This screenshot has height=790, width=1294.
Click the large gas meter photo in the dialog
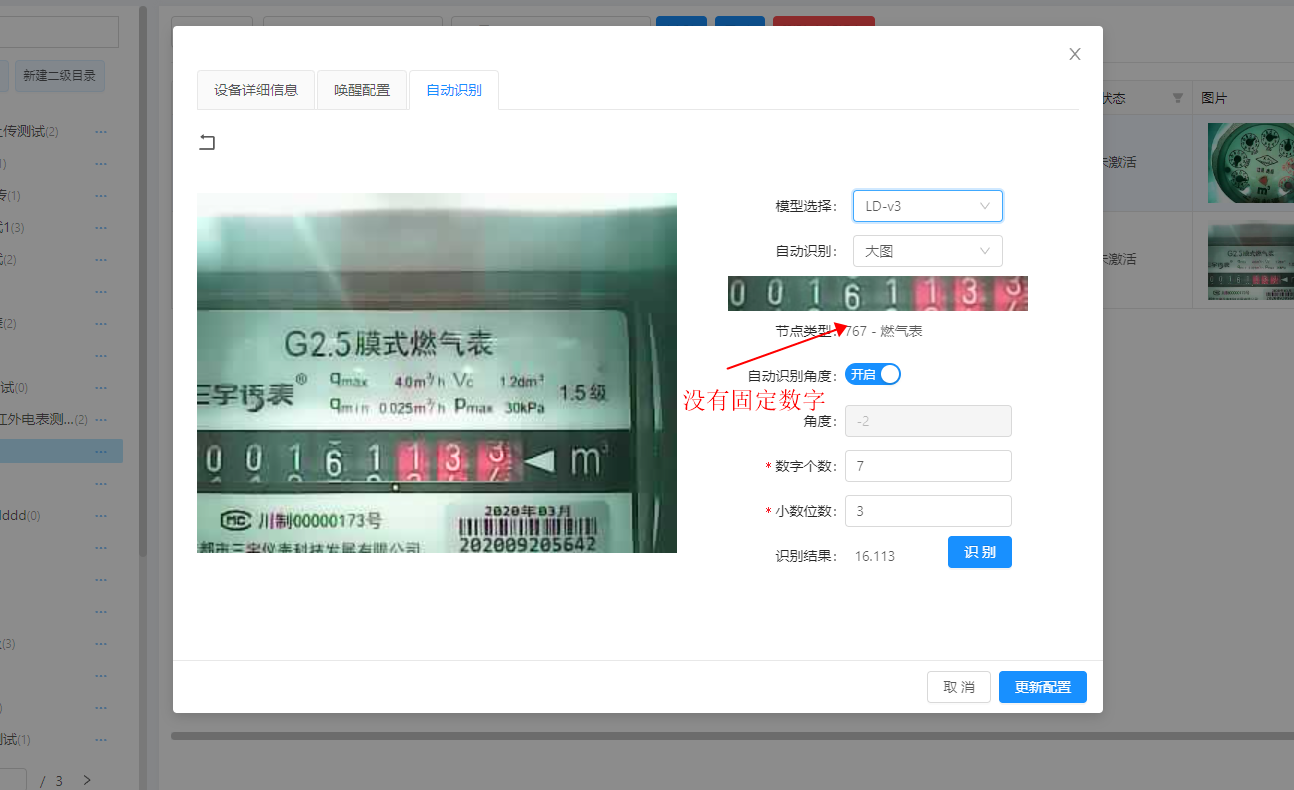(437, 373)
